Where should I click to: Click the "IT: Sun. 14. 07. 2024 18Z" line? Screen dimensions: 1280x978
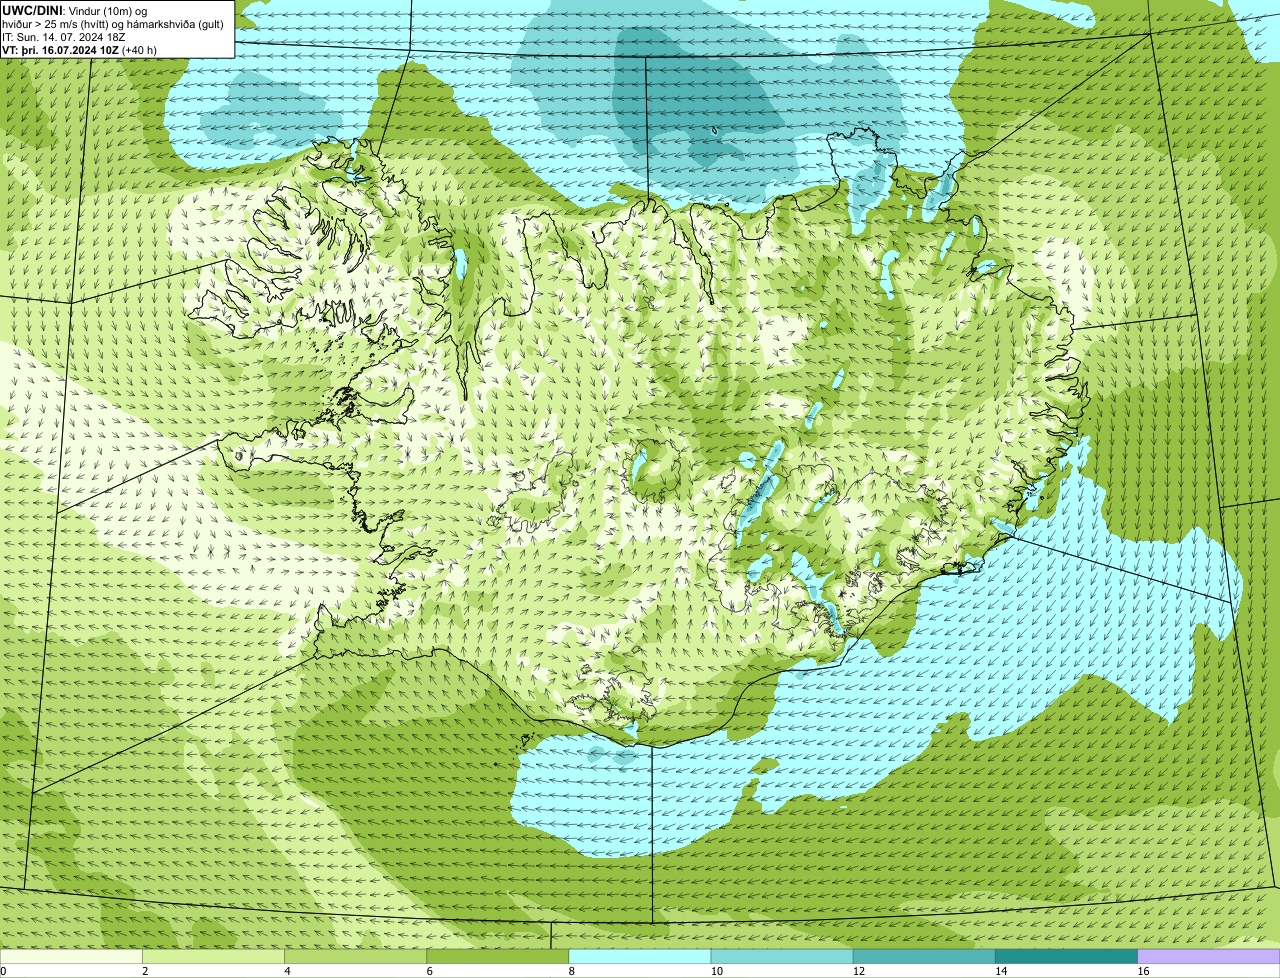click(x=64, y=37)
